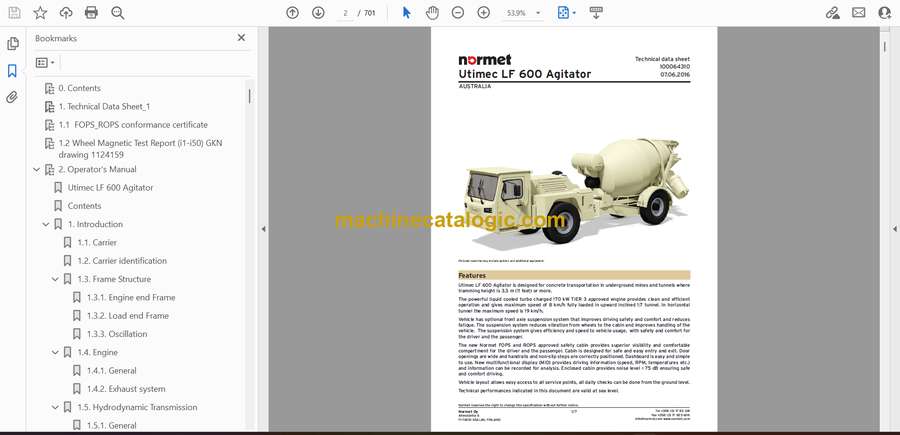
Task: Click the scrolling mode keyboard icon
Action: coord(596,13)
